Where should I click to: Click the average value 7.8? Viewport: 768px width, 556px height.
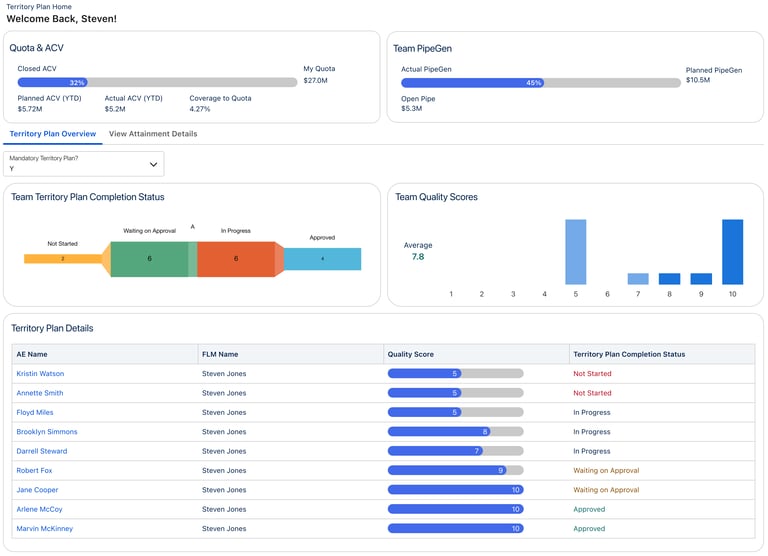[418, 257]
